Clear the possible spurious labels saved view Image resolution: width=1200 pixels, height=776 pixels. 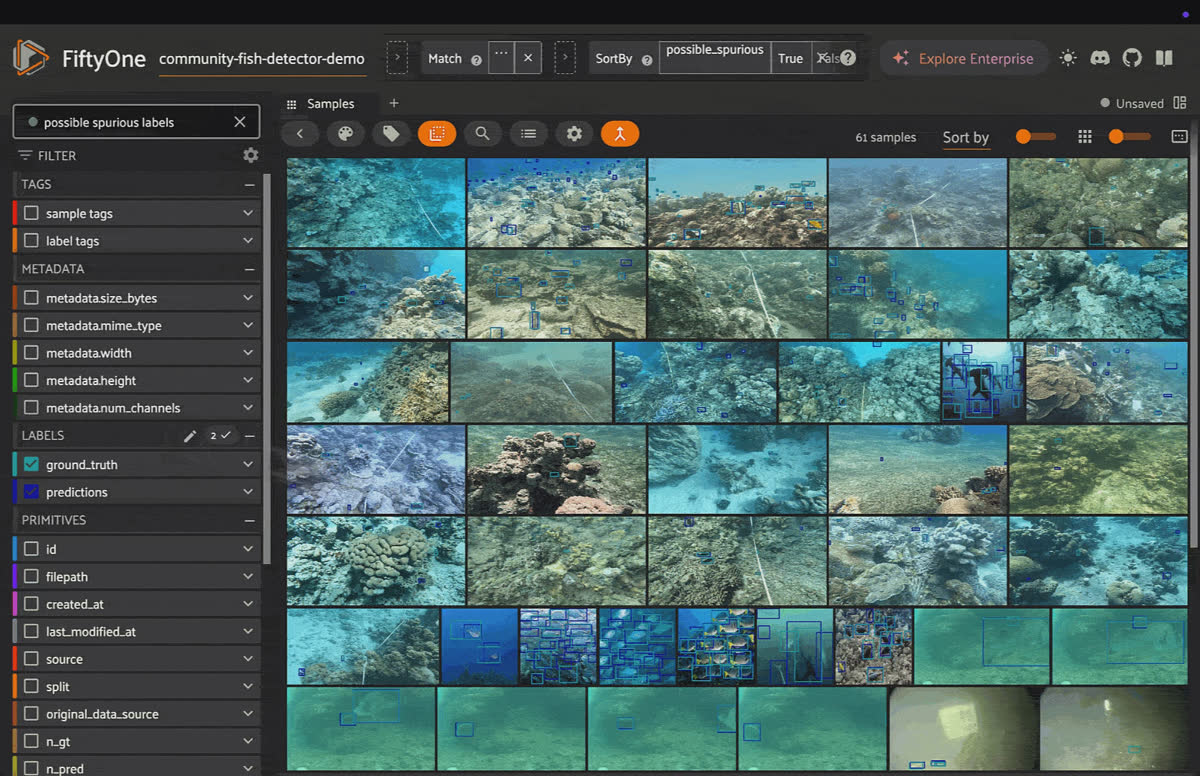pyautogui.click(x=240, y=122)
